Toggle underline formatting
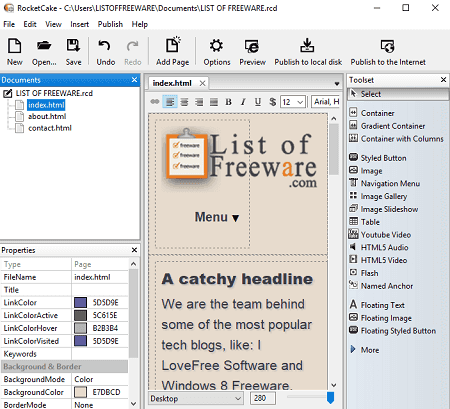The height and width of the screenshot is (409, 450). click(258, 102)
